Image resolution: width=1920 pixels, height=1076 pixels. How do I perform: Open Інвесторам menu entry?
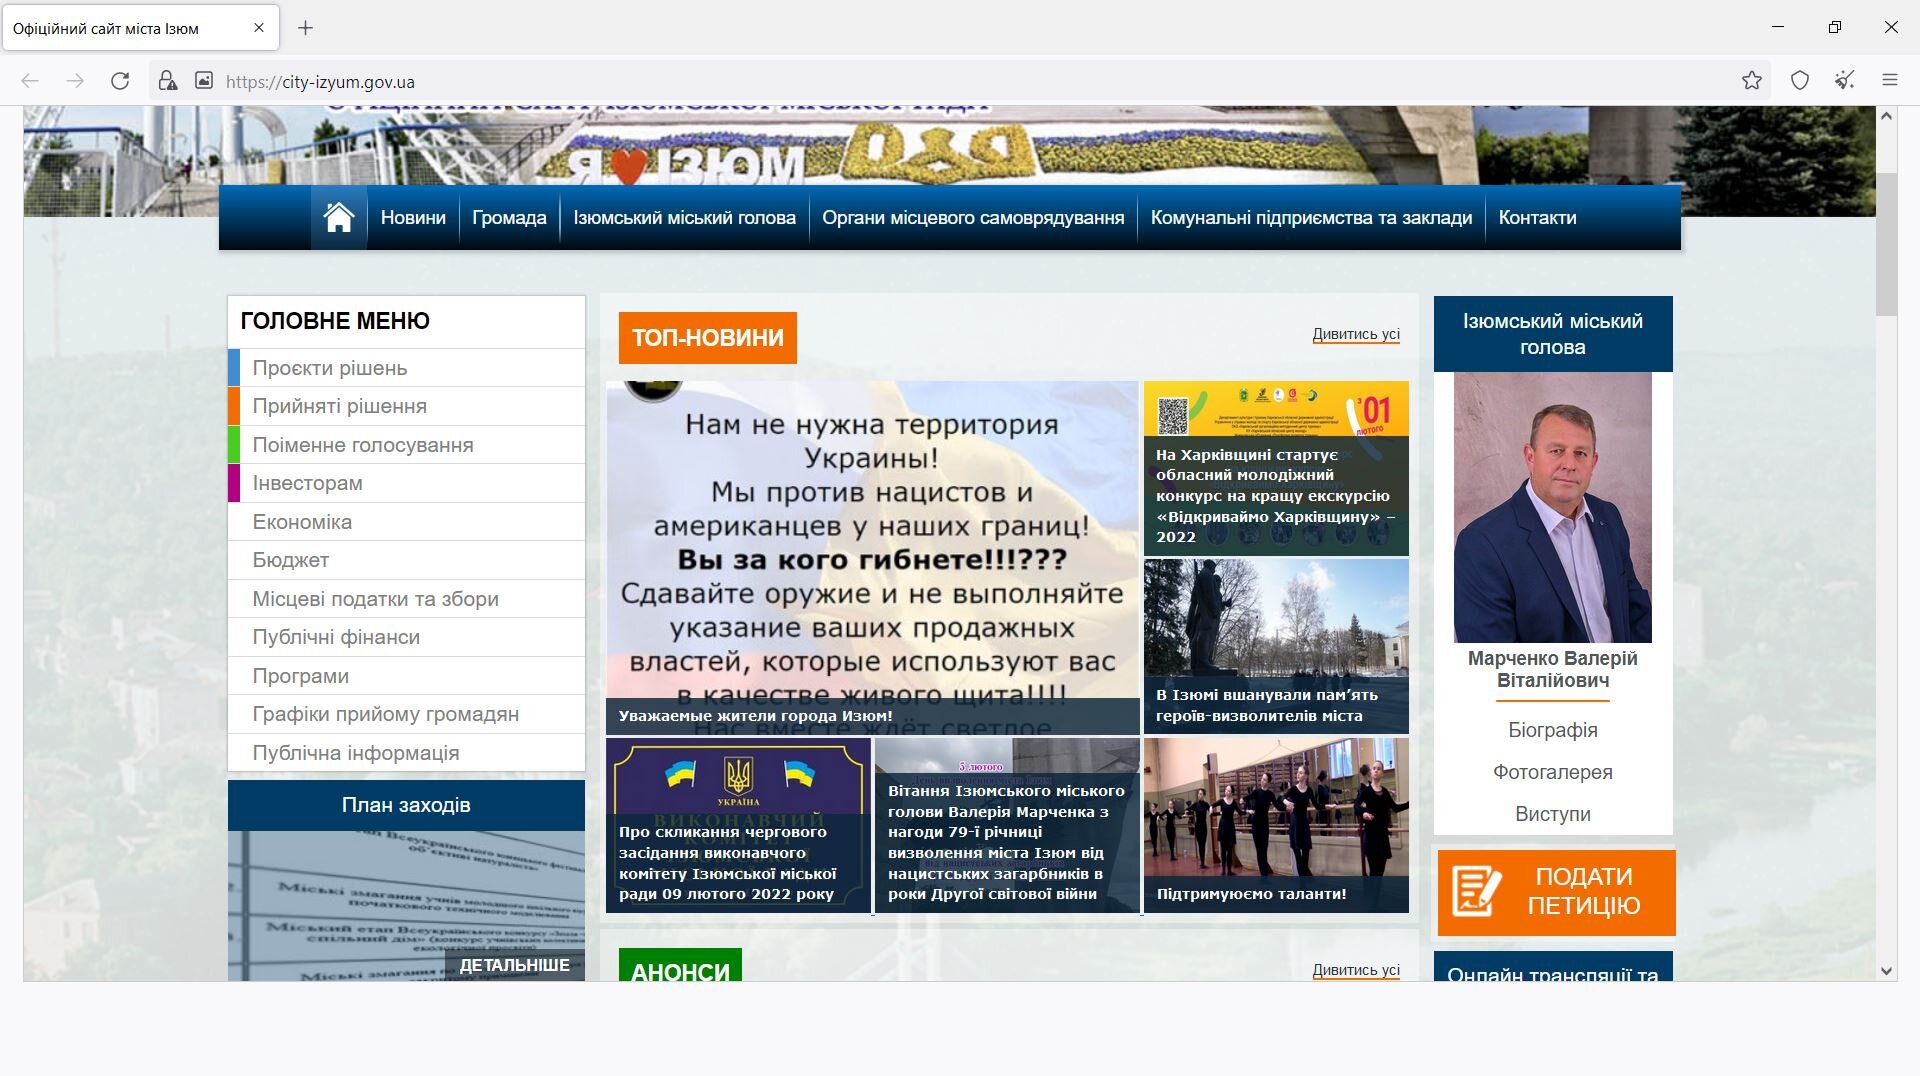(406, 483)
